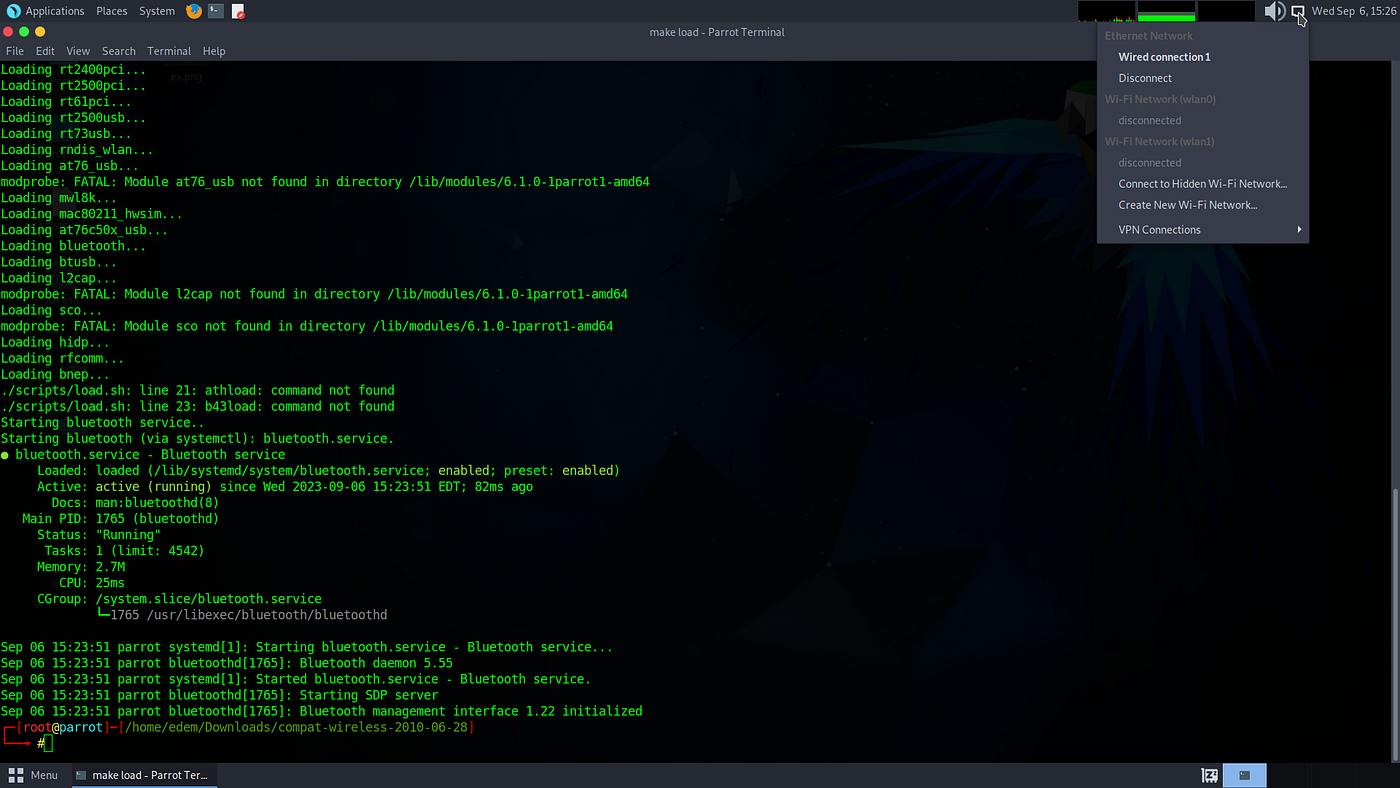This screenshot has width=1400, height=788.
Task: Open the Applications menu
Action: coord(54,11)
